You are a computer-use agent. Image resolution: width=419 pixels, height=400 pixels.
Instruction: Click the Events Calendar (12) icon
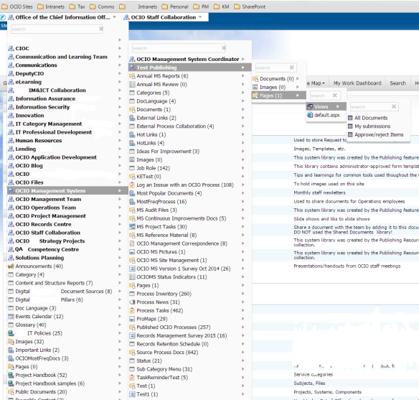(x=11, y=316)
